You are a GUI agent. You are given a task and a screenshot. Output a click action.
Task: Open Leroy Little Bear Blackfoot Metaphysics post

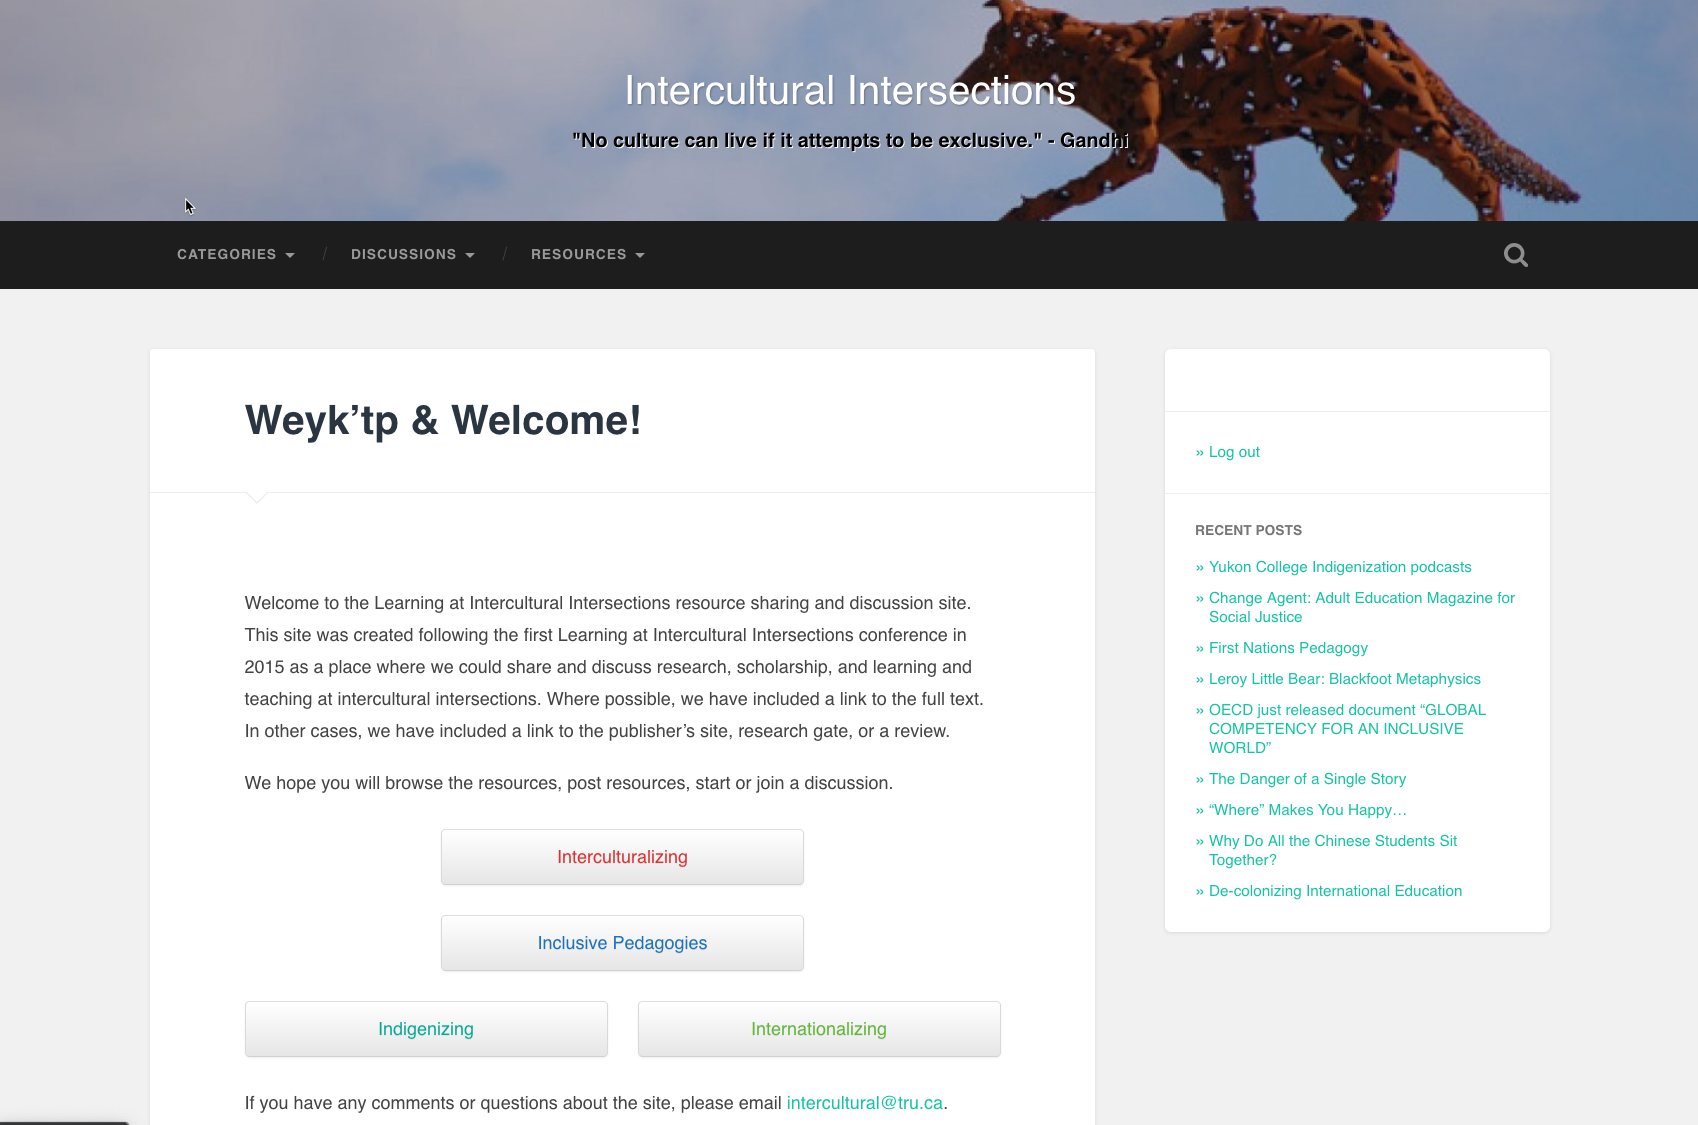pyautogui.click(x=1344, y=679)
